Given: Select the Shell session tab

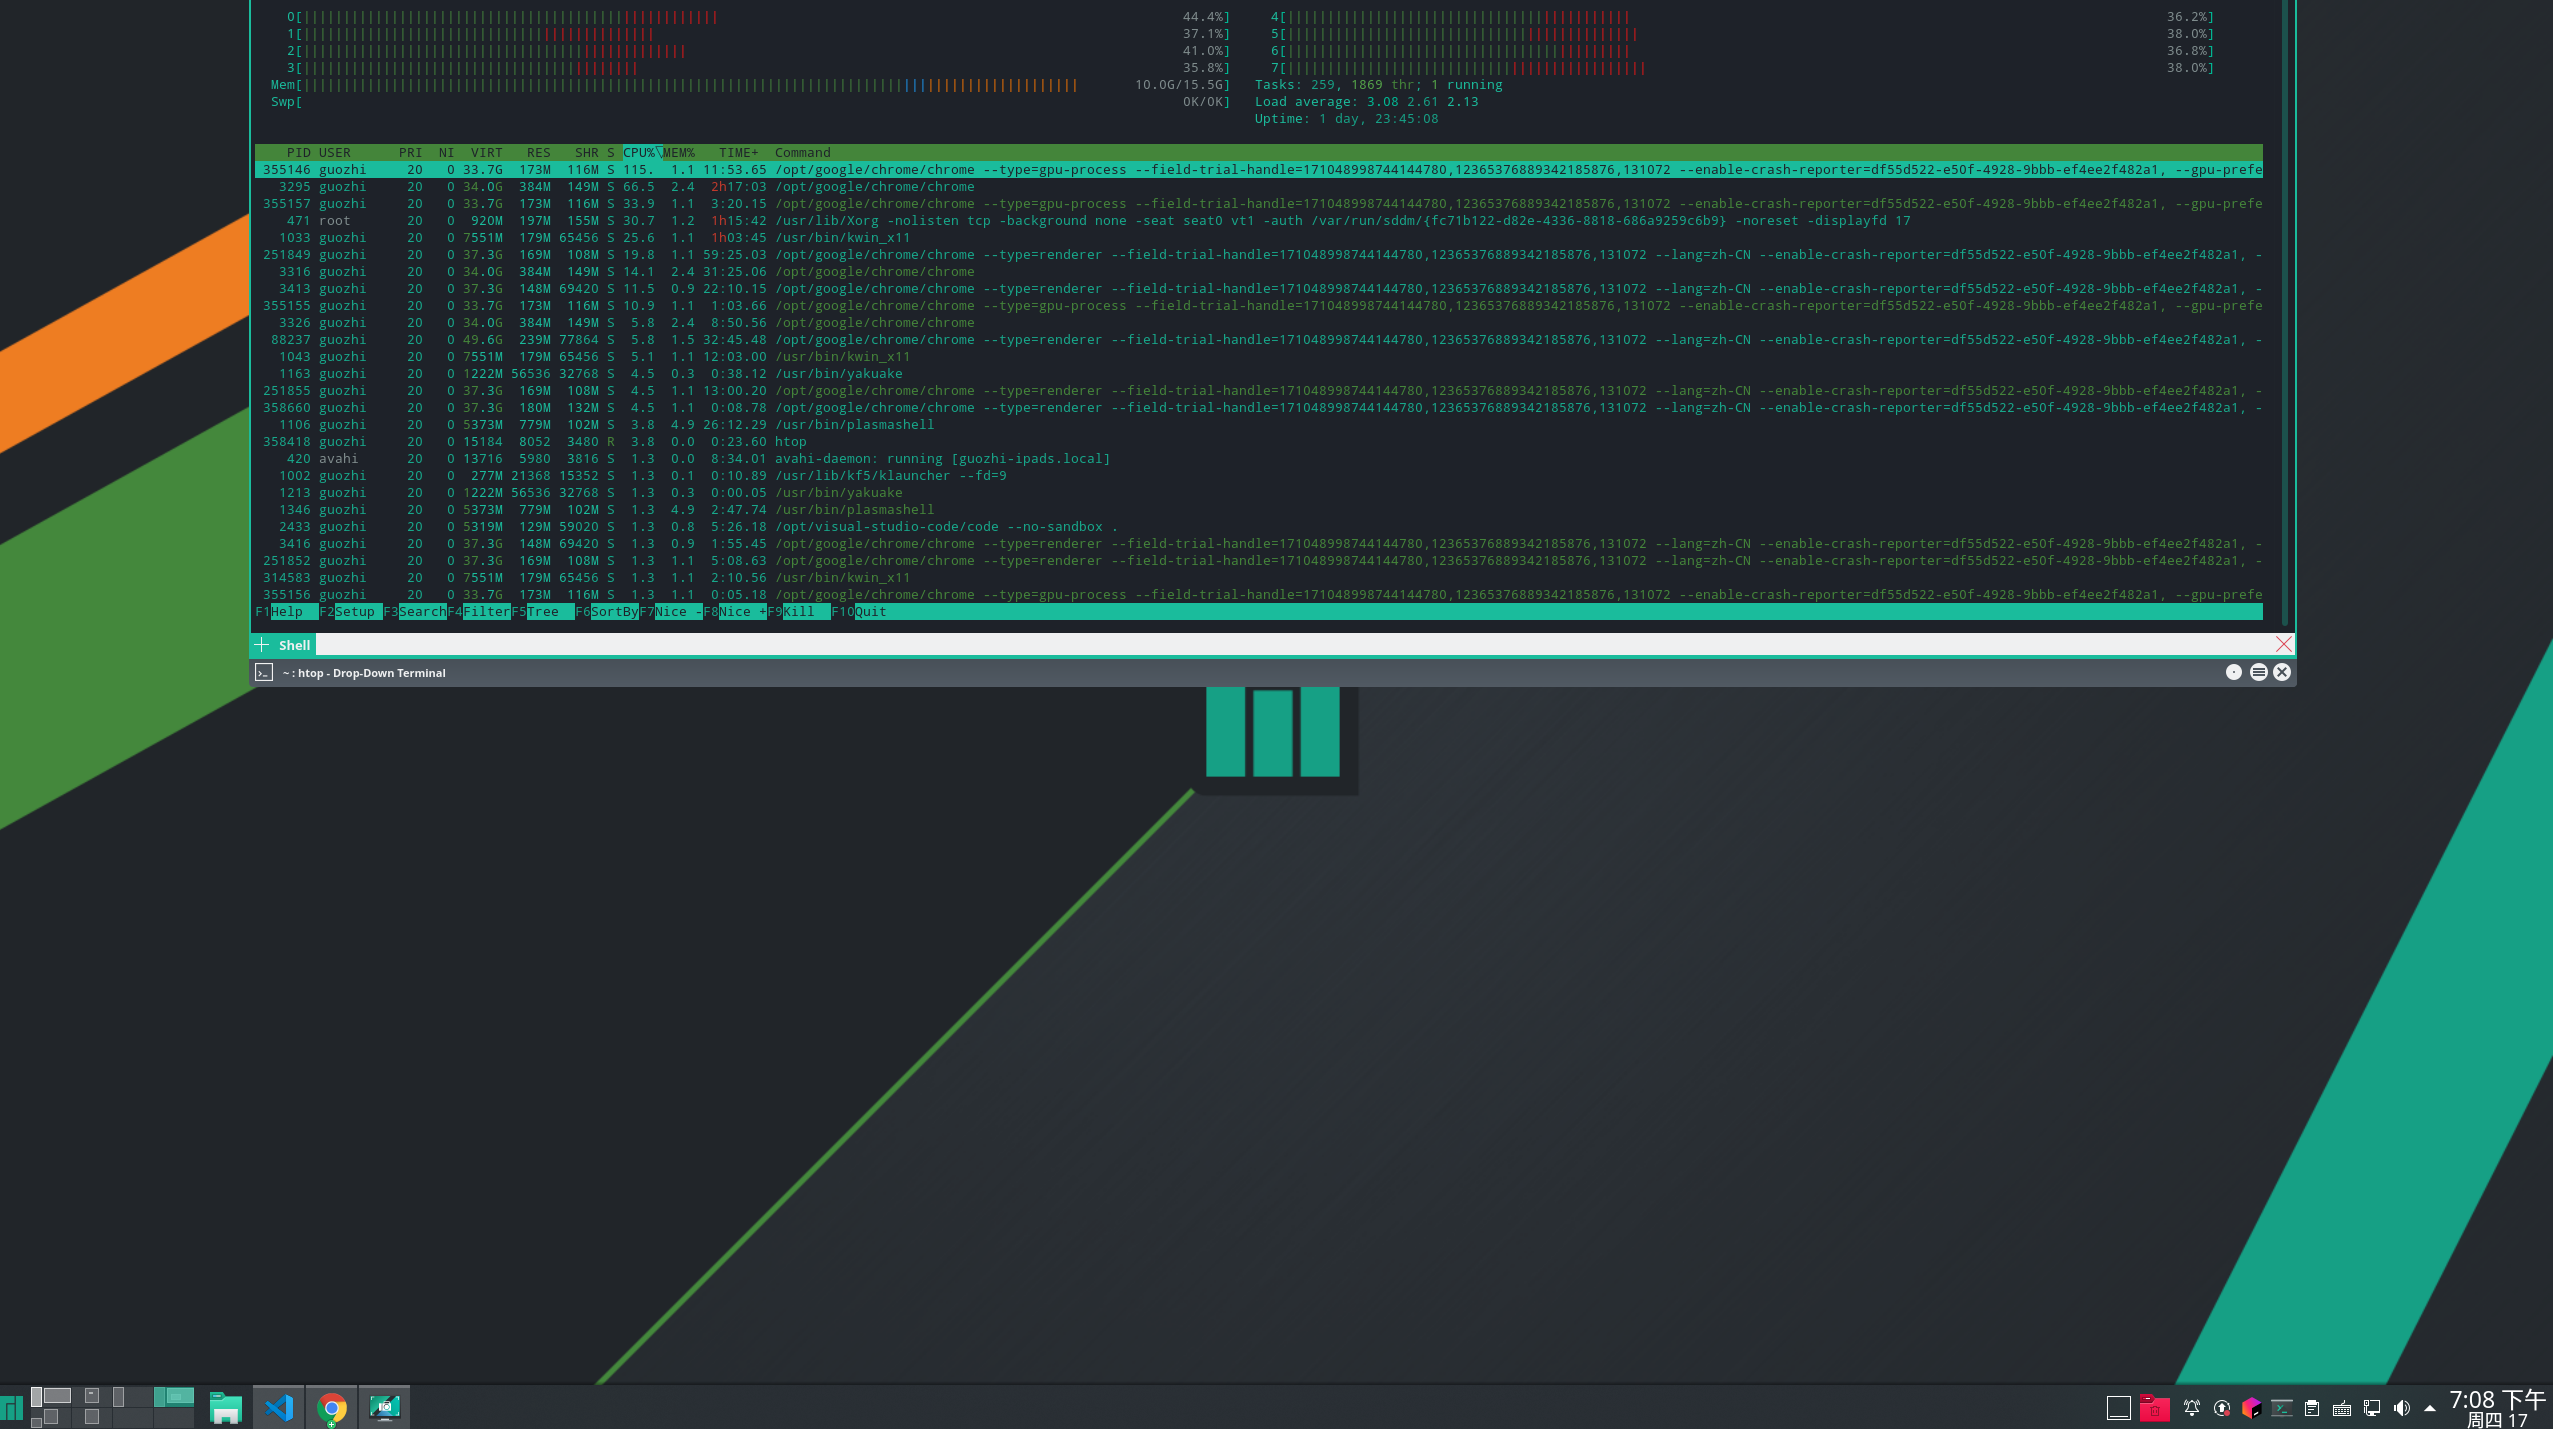Looking at the screenshot, I should (294, 645).
